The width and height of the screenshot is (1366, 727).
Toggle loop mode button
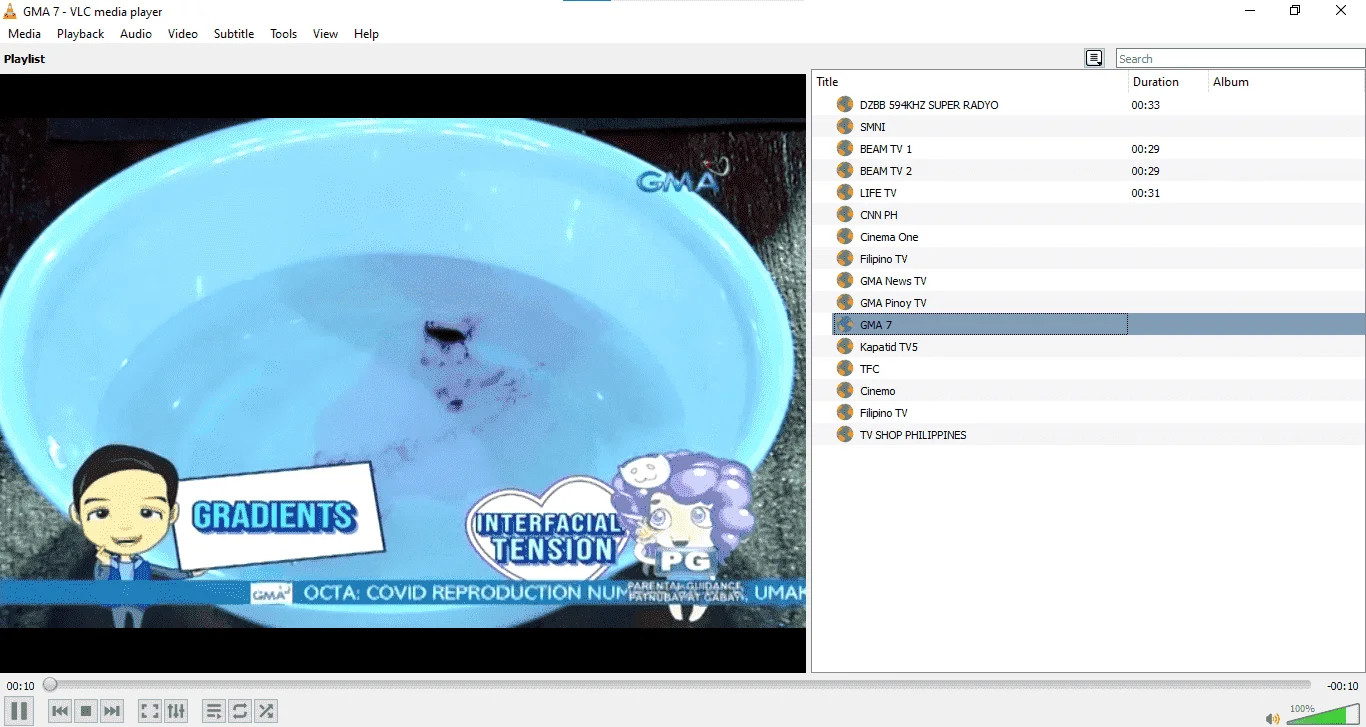pyautogui.click(x=240, y=711)
